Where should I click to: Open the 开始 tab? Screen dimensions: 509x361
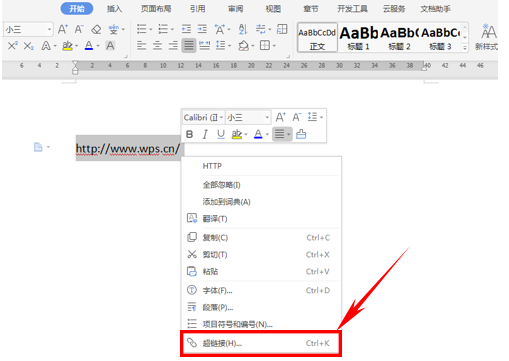pos(77,9)
